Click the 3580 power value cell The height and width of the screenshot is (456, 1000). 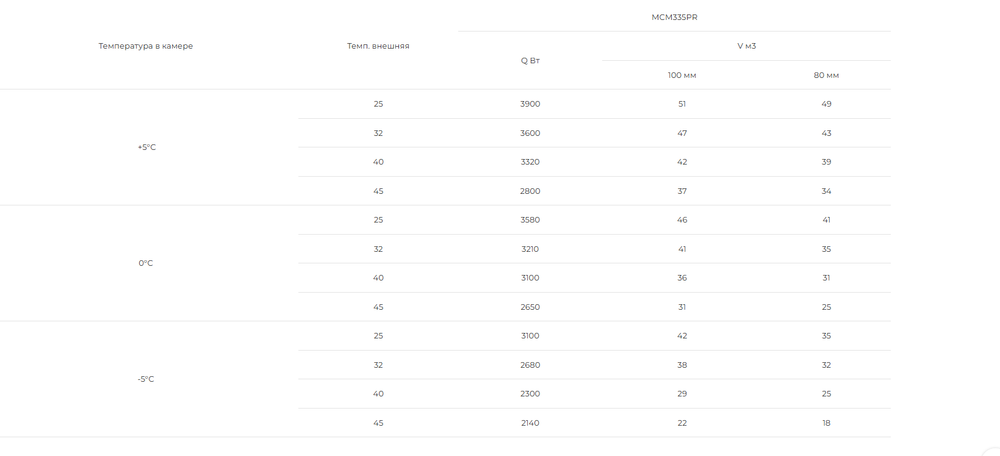[x=530, y=220]
